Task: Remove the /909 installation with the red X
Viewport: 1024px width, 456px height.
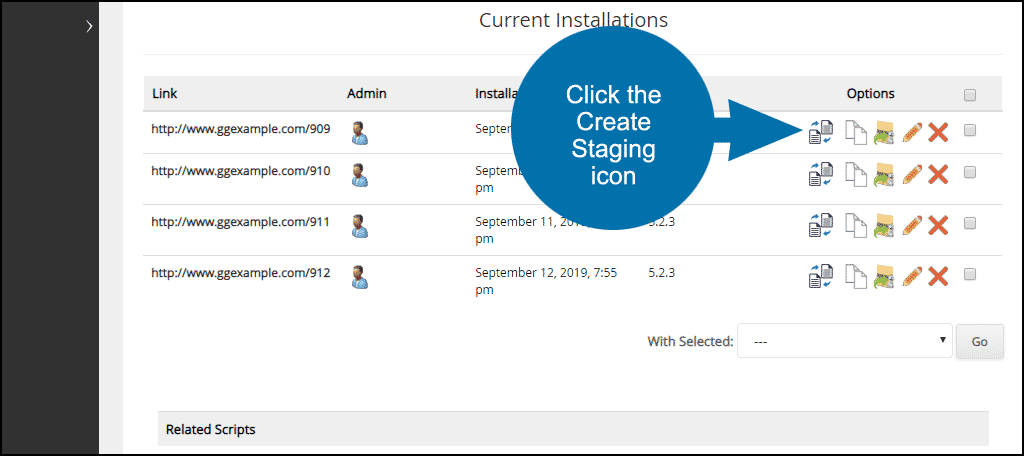Action: click(x=938, y=132)
